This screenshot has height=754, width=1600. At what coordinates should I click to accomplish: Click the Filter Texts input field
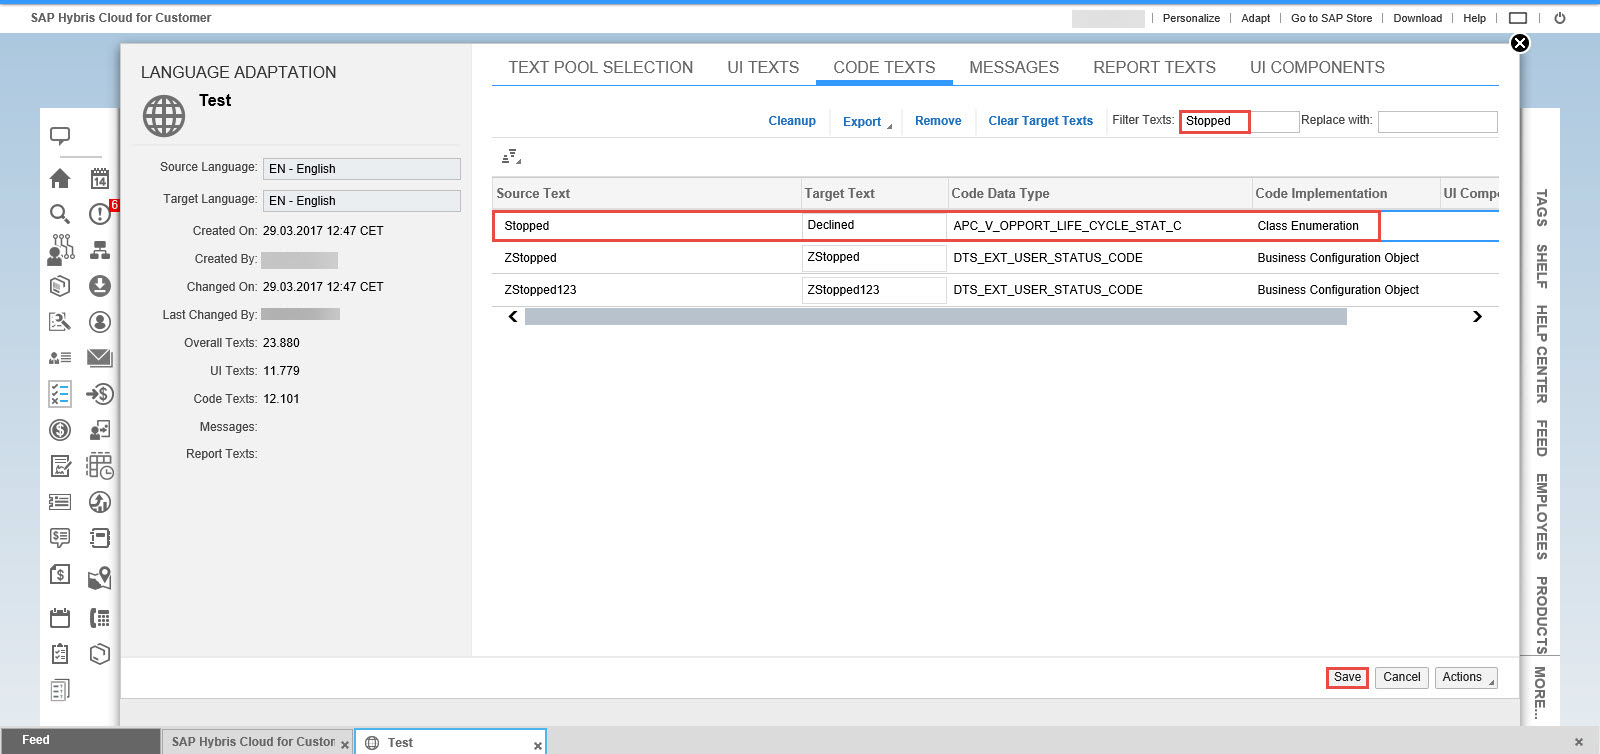1239,121
